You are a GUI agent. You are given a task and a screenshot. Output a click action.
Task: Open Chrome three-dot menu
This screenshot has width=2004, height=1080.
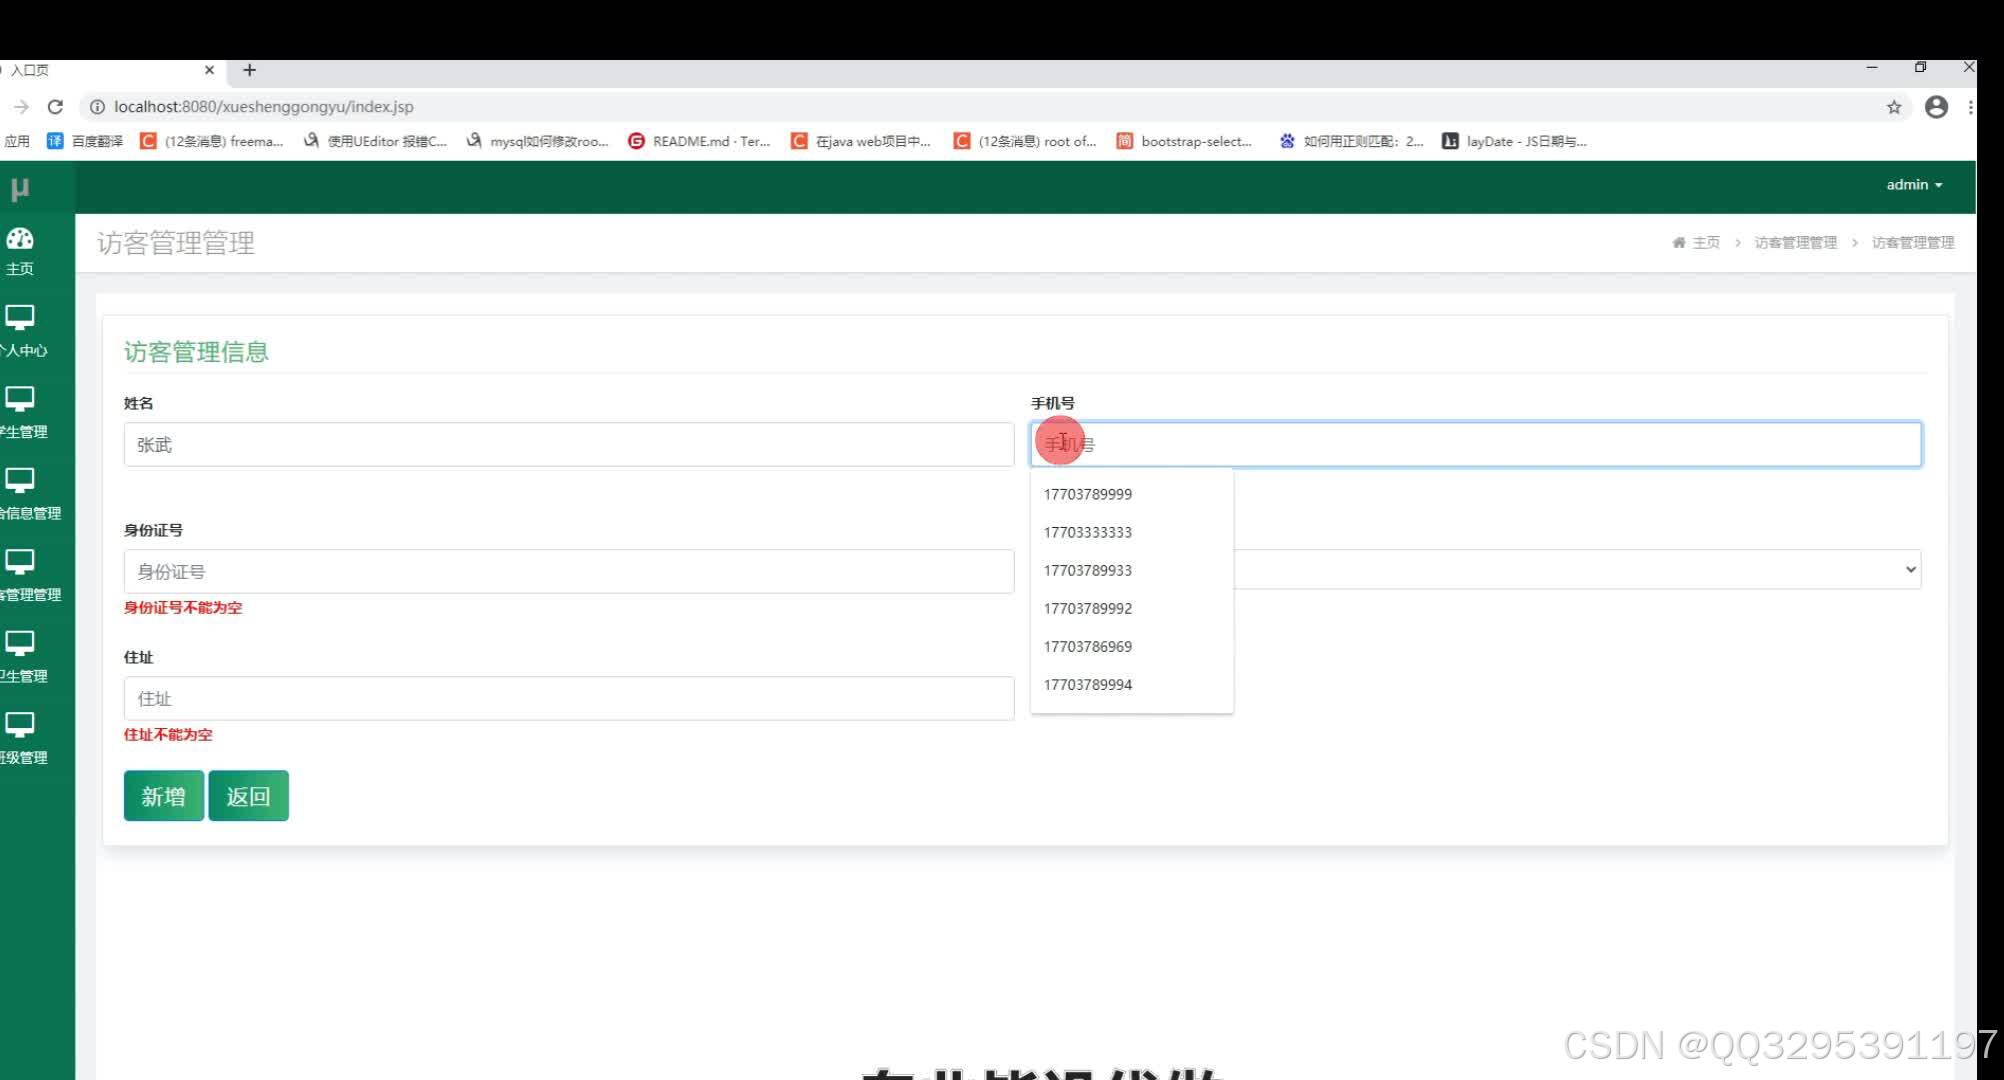tap(1970, 107)
